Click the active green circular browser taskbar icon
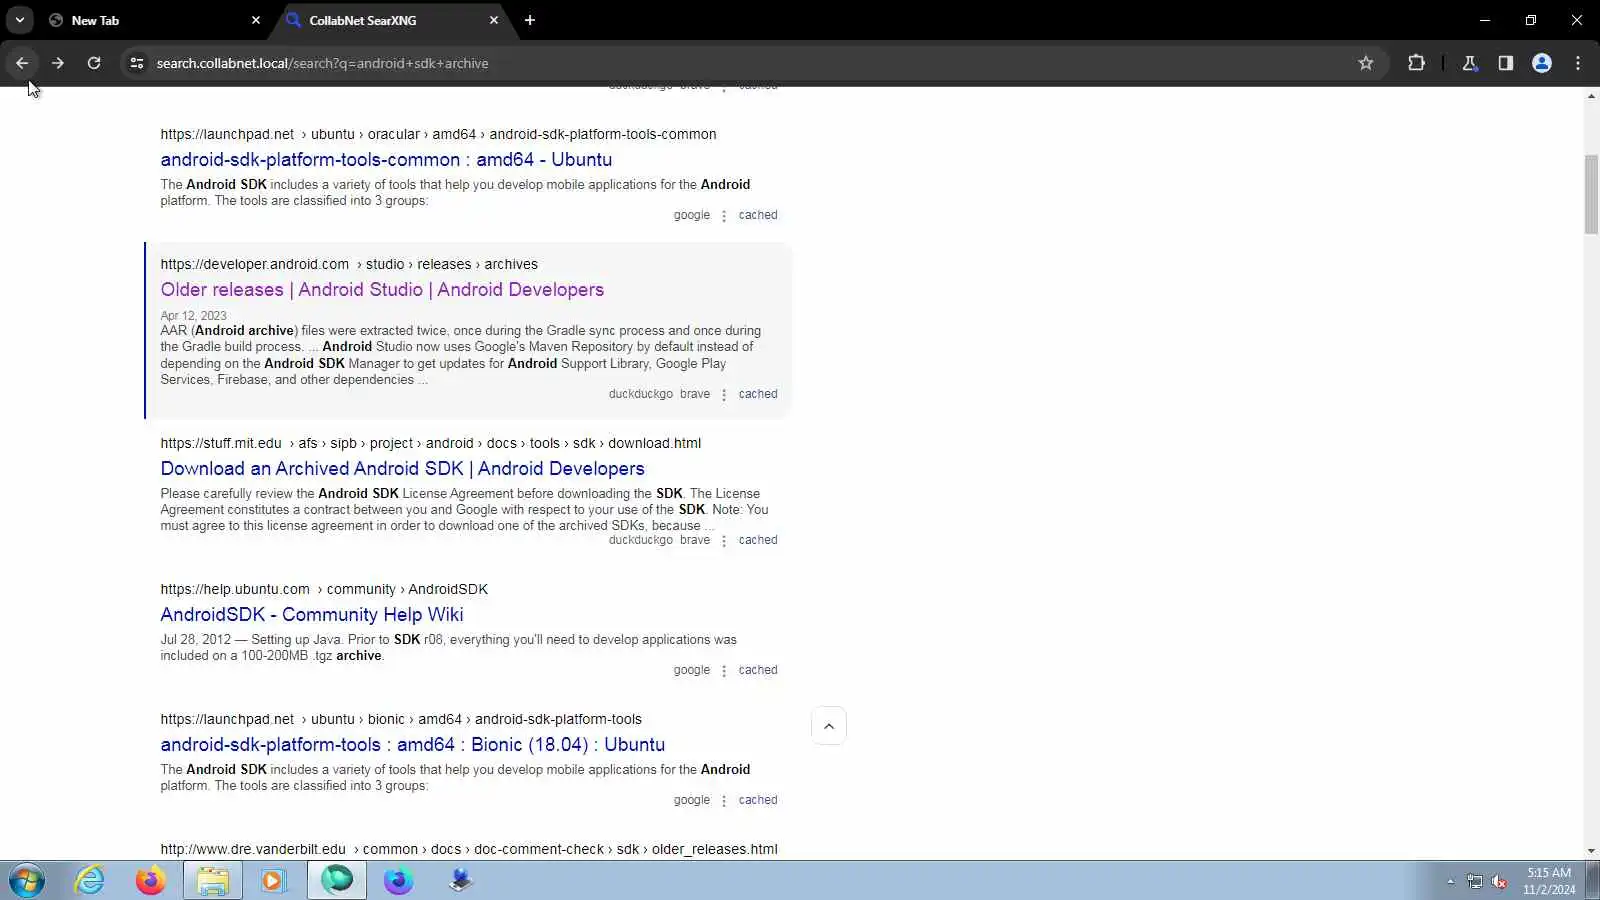The height and width of the screenshot is (900, 1600). coord(337,881)
